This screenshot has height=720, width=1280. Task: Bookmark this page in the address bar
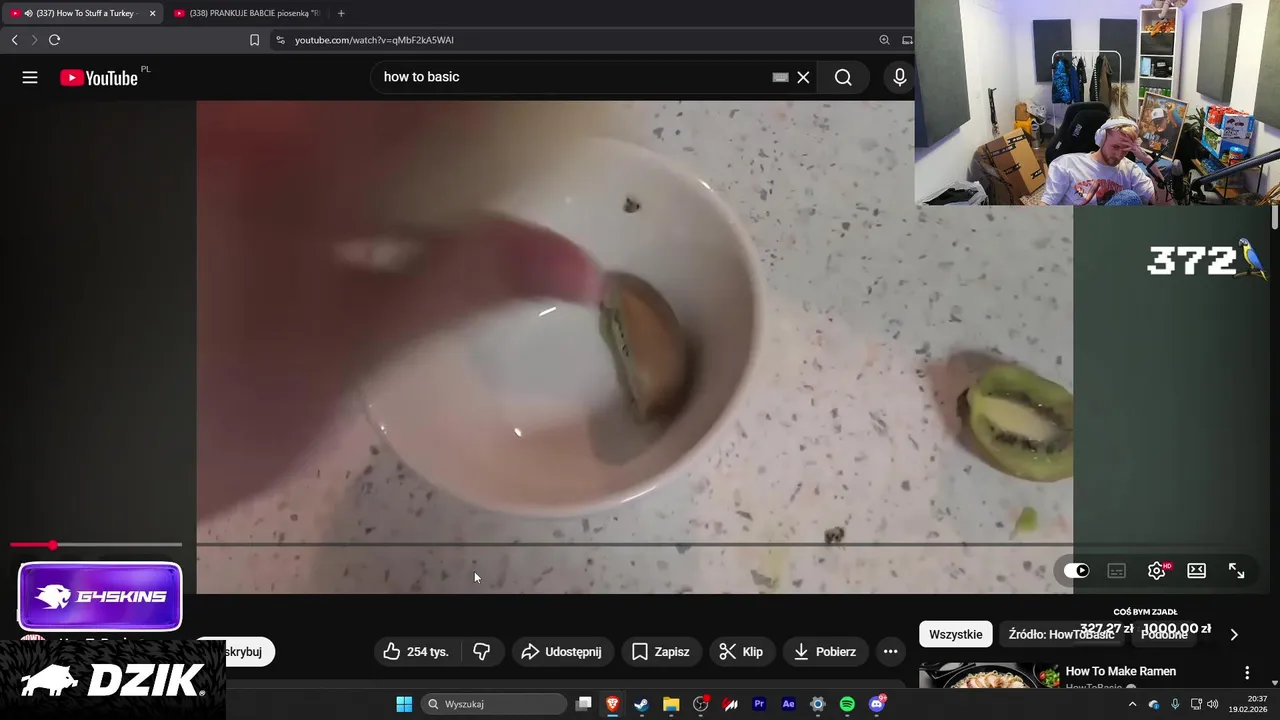pos(254,40)
